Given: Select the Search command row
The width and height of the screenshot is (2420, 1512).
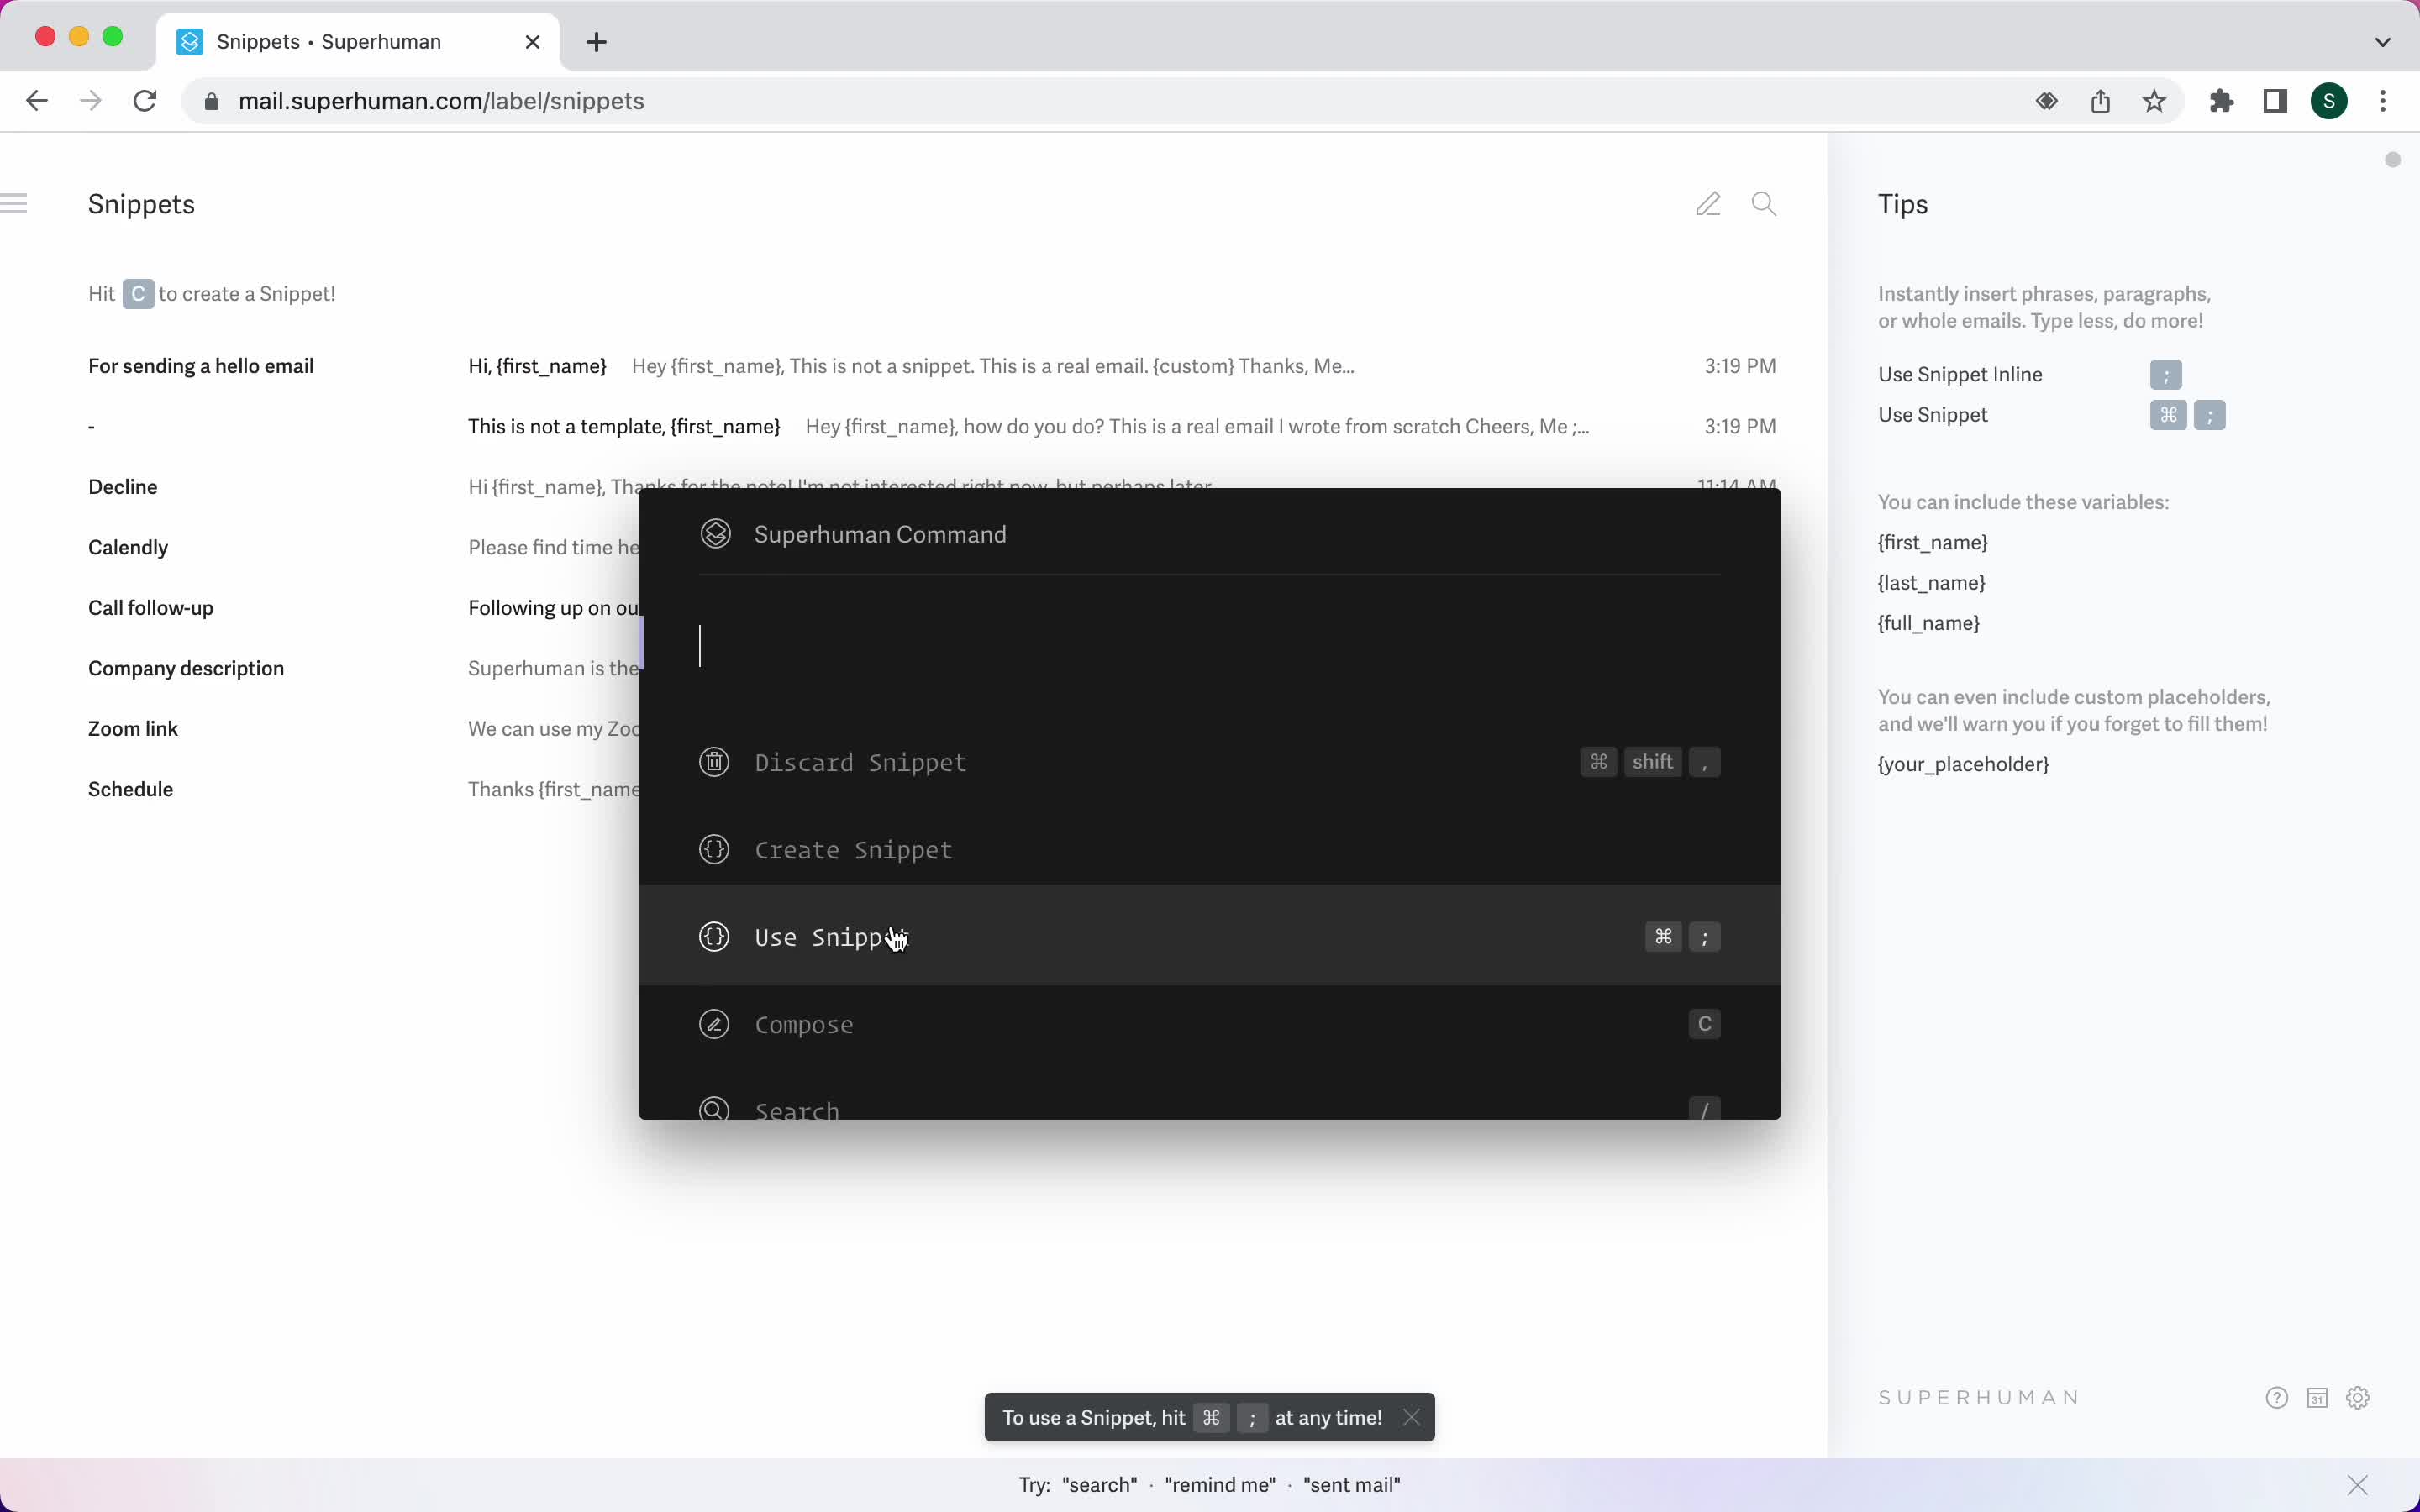Looking at the screenshot, I should 1209,1100.
